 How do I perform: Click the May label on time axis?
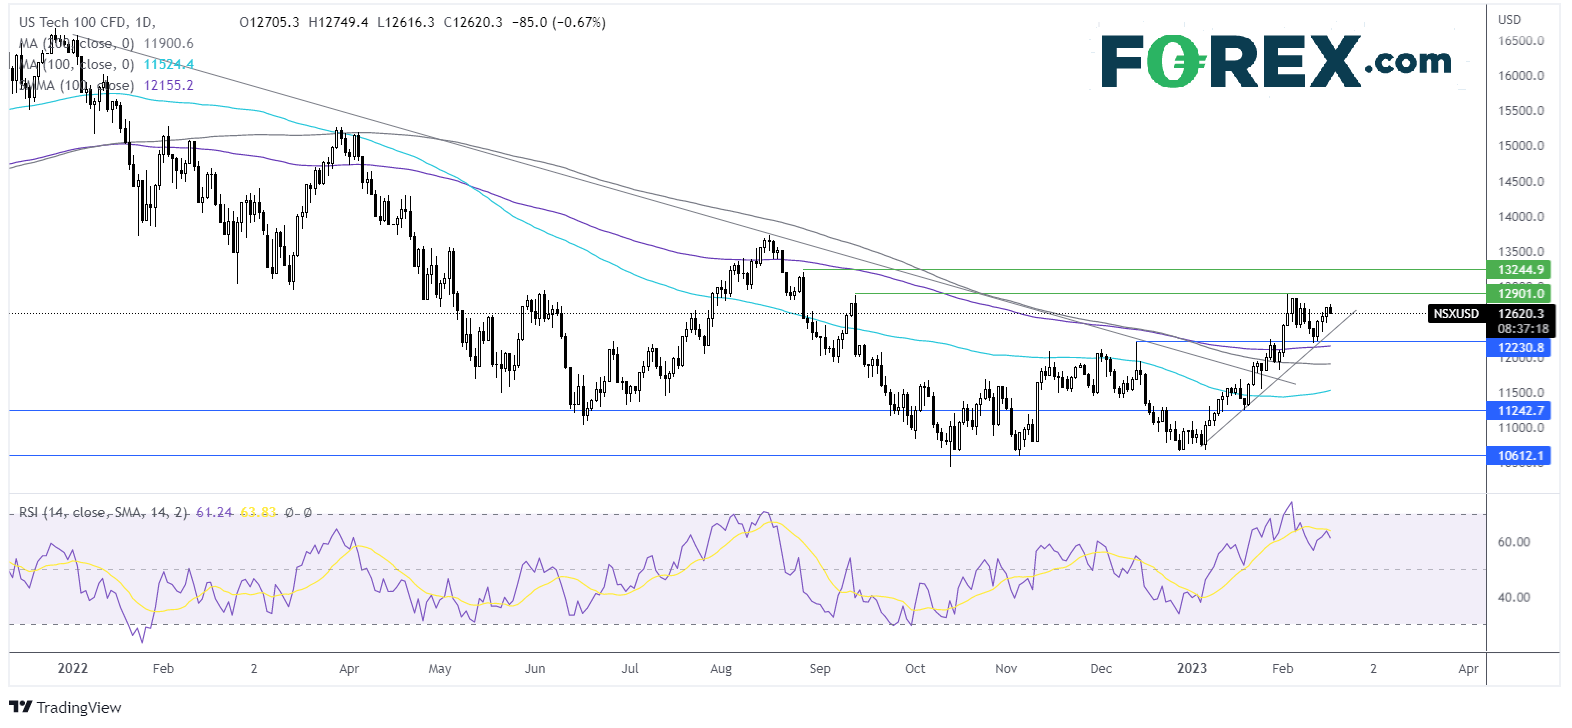(x=440, y=668)
